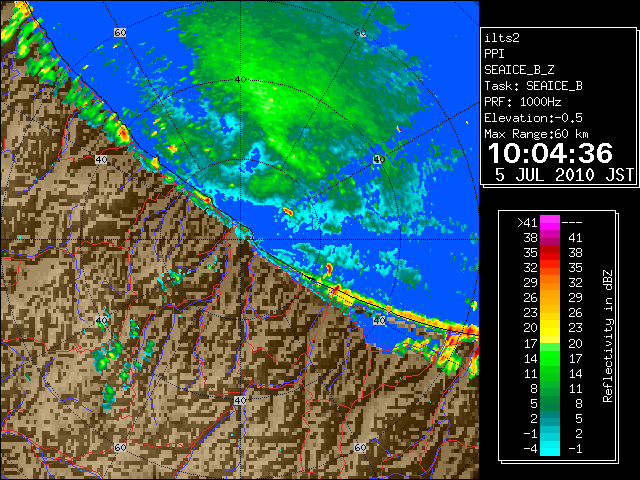Click the 'SEAICE_B_Z' product name
640x480 pixels.
pyautogui.click(x=519, y=70)
